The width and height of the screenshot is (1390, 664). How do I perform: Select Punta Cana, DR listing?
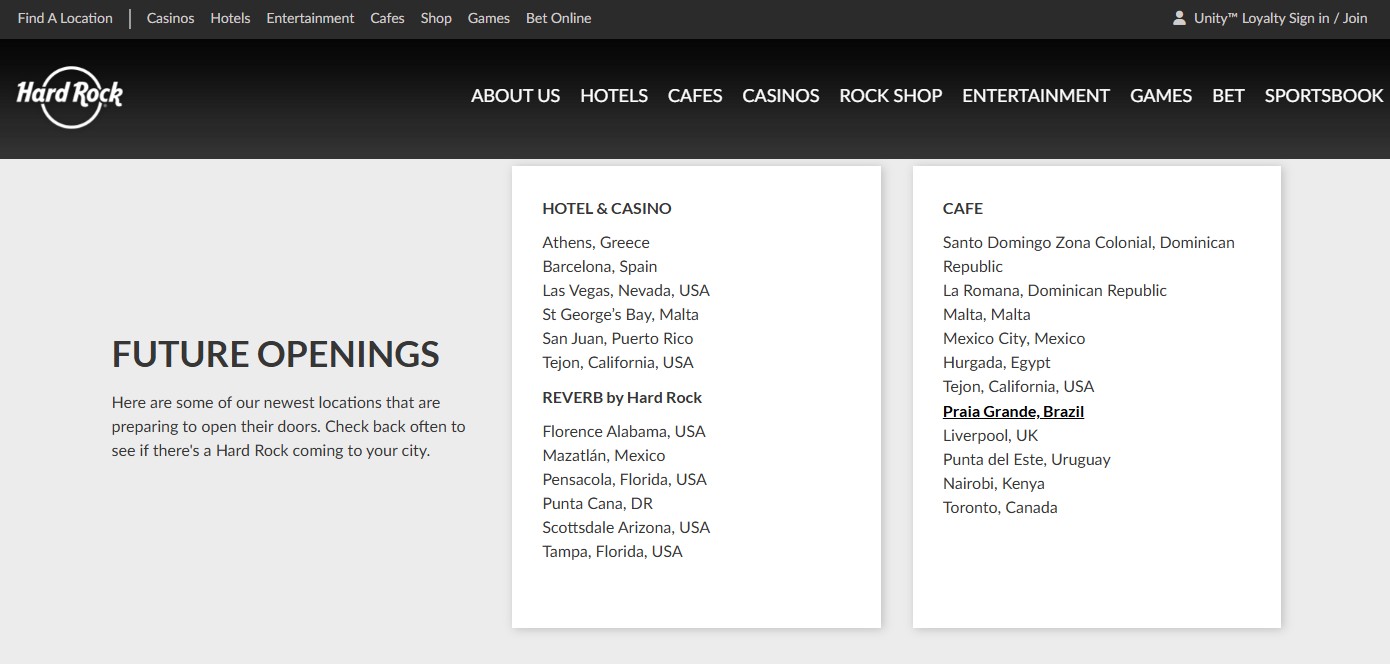click(x=598, y=503)
